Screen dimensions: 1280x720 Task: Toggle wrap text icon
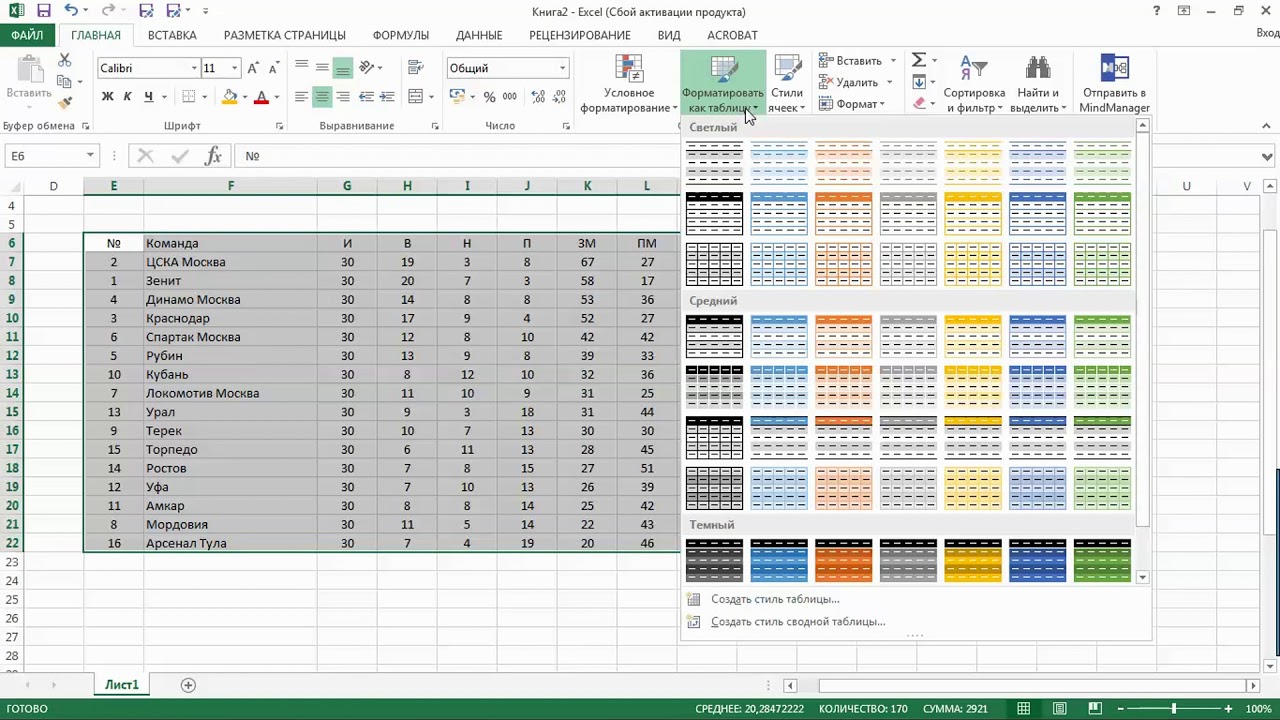pos(415,68)
